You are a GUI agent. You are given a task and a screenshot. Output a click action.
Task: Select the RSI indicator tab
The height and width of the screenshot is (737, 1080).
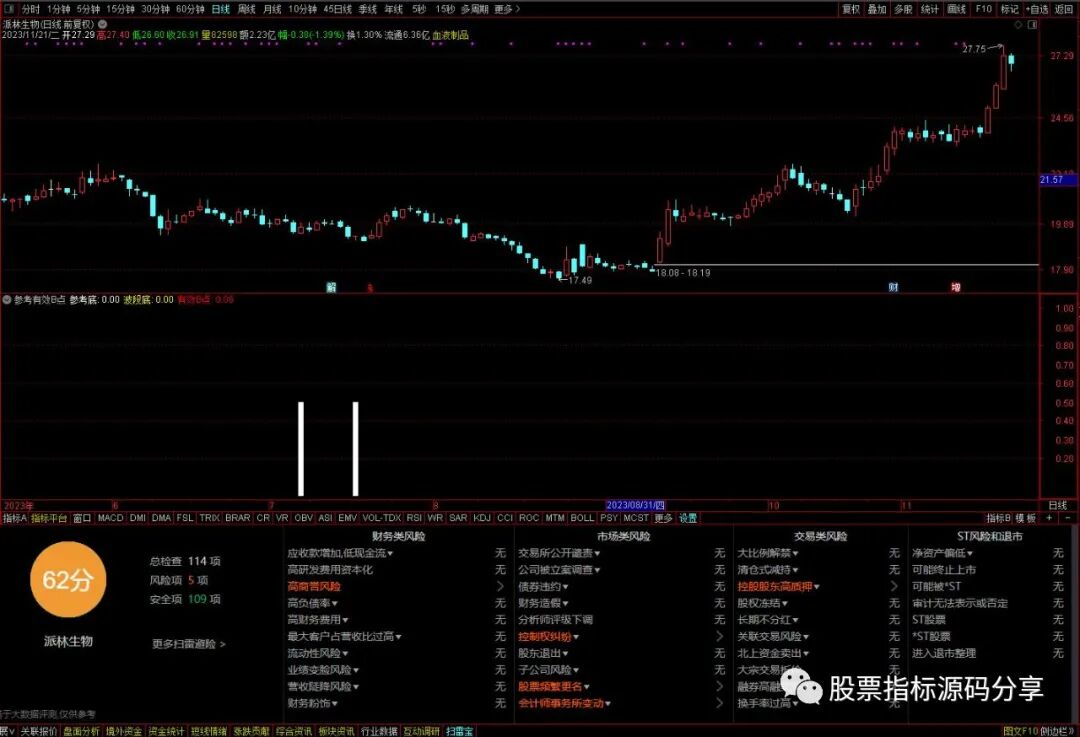coord(414,518)
